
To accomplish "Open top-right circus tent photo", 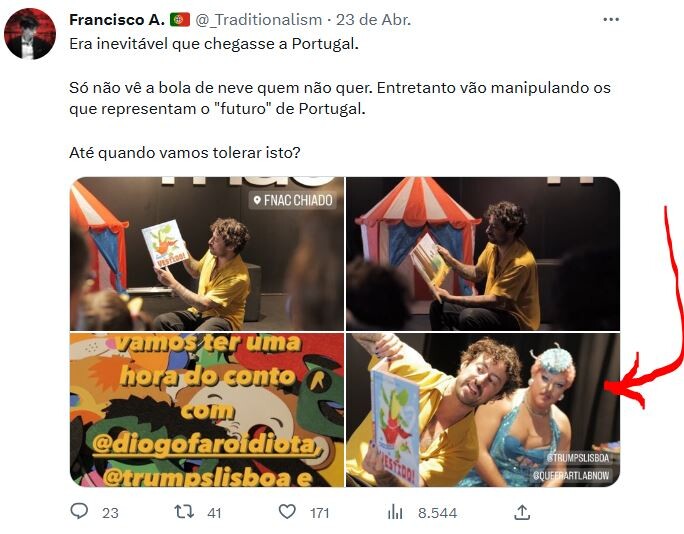I will [483, 254].
